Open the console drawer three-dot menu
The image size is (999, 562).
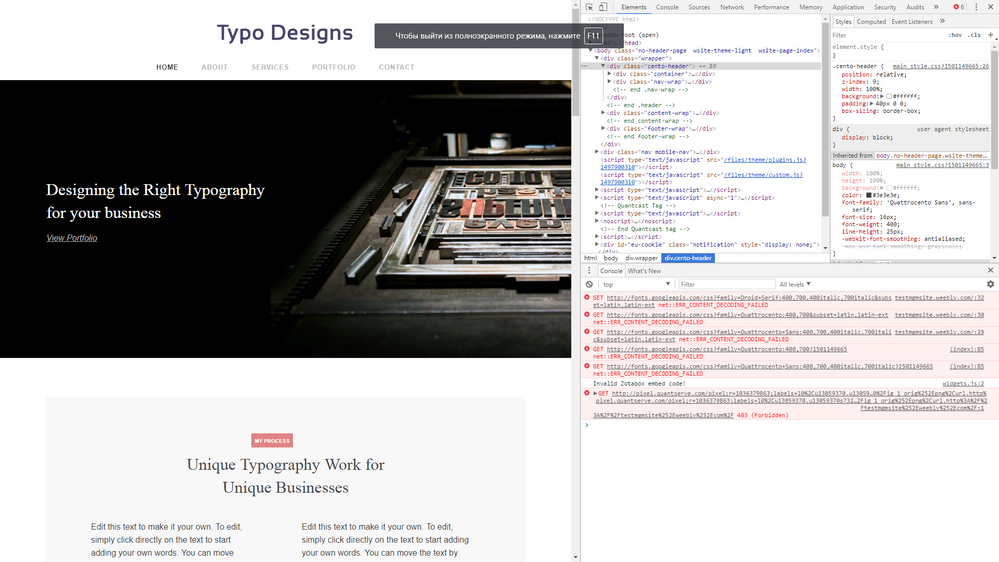click(589, 271)
